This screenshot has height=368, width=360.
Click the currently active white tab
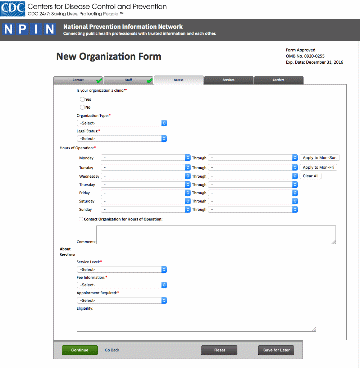[179, 80]
